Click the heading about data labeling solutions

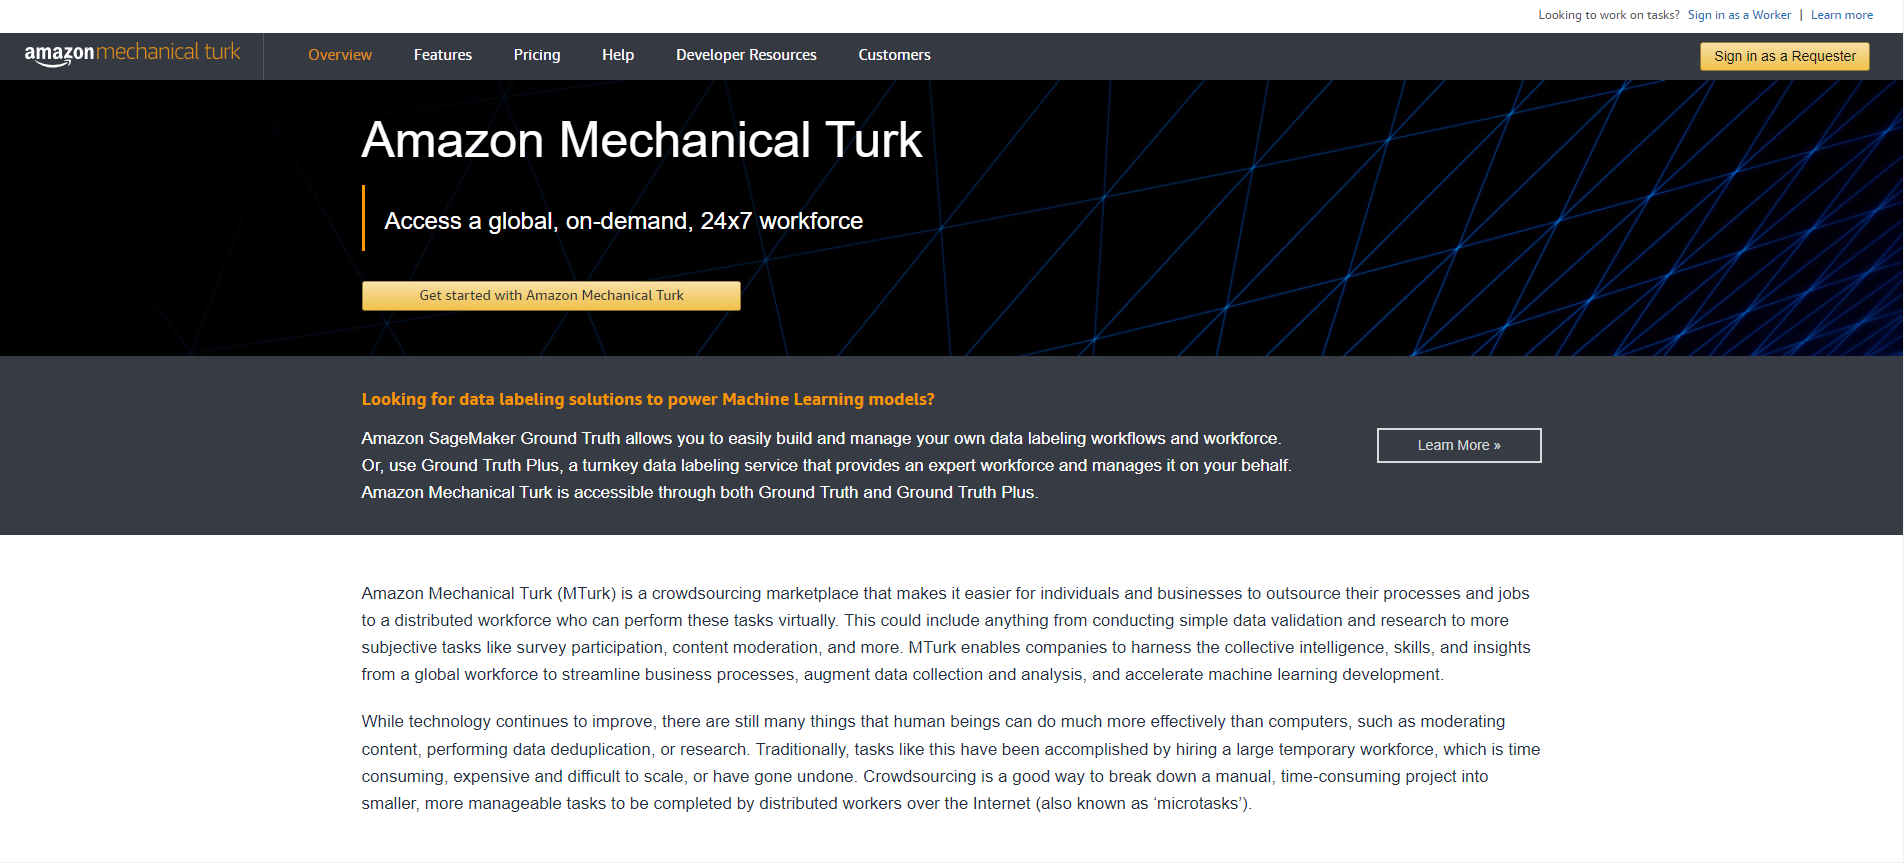point(648,399)
